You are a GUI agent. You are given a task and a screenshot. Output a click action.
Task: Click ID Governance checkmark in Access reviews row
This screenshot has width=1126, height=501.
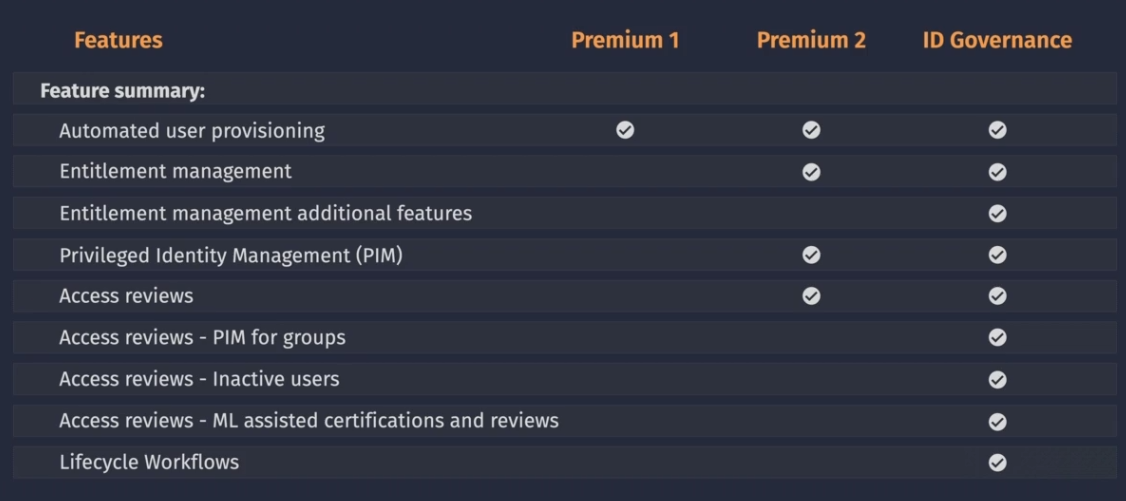click(997, 296)
